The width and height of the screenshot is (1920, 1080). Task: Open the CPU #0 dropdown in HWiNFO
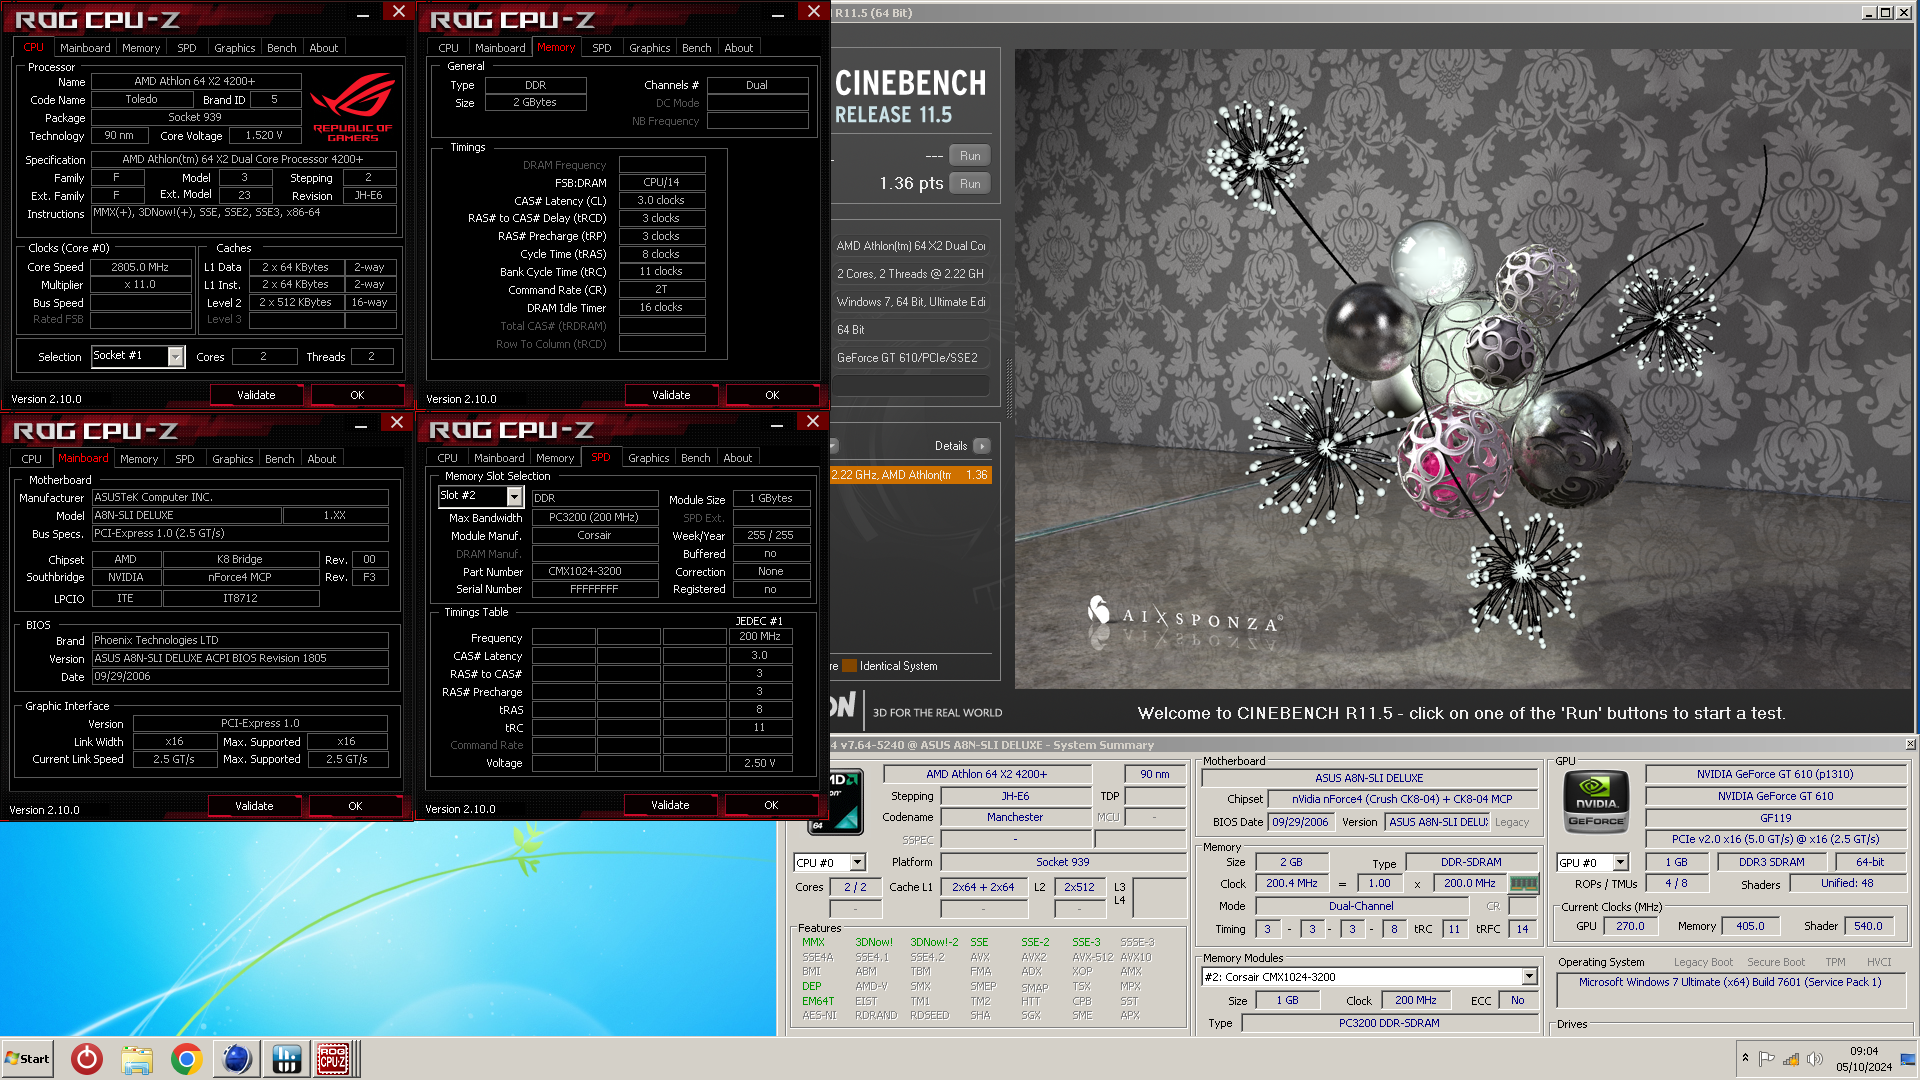coord(858,862)
